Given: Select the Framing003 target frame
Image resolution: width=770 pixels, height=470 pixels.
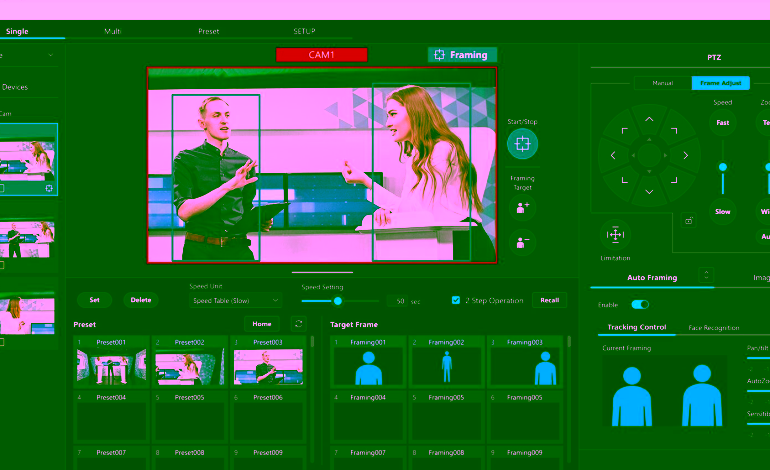Looking at the screenshot, I should point(525,362).
